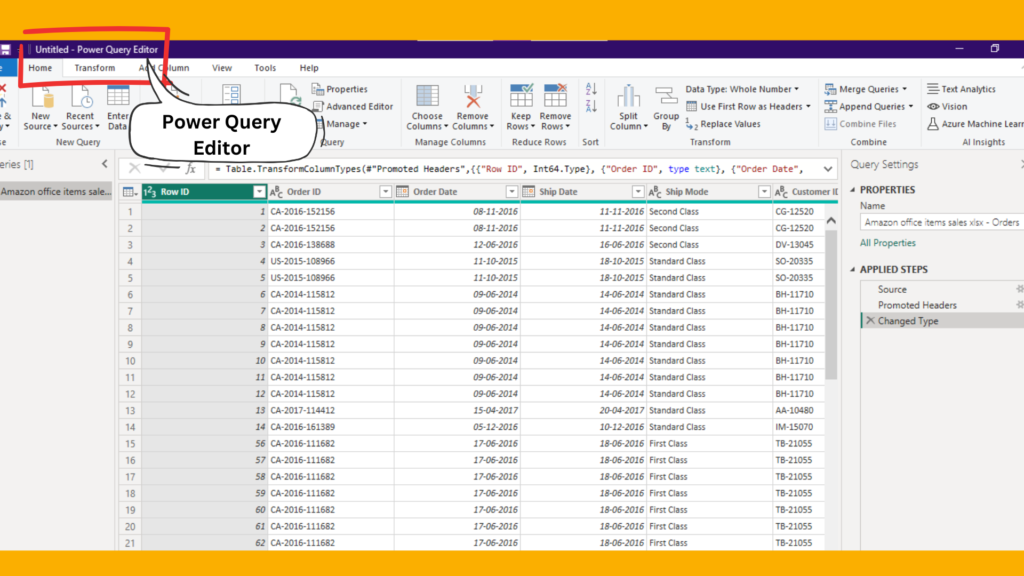Open the Help tab

[x=309, y=68]
